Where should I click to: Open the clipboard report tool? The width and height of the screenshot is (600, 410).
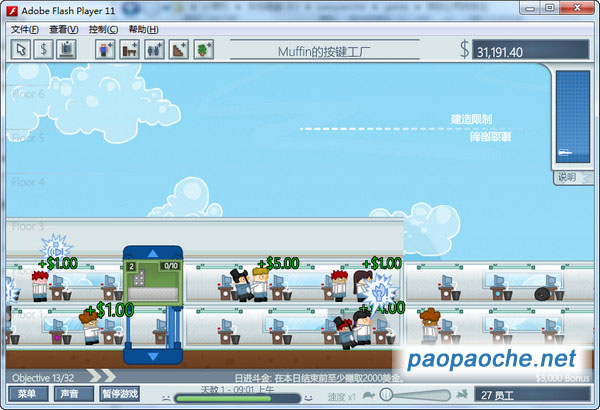tap(67, 49)
